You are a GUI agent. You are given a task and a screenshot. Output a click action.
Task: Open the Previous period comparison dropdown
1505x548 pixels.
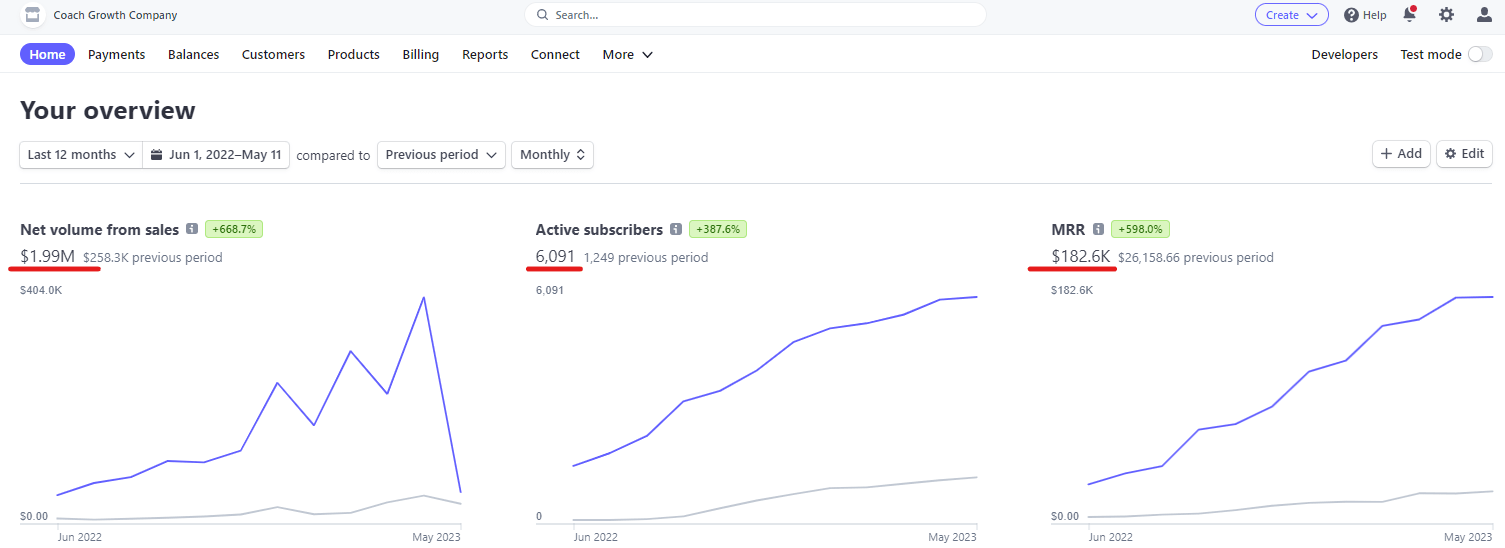pos(441,155)
